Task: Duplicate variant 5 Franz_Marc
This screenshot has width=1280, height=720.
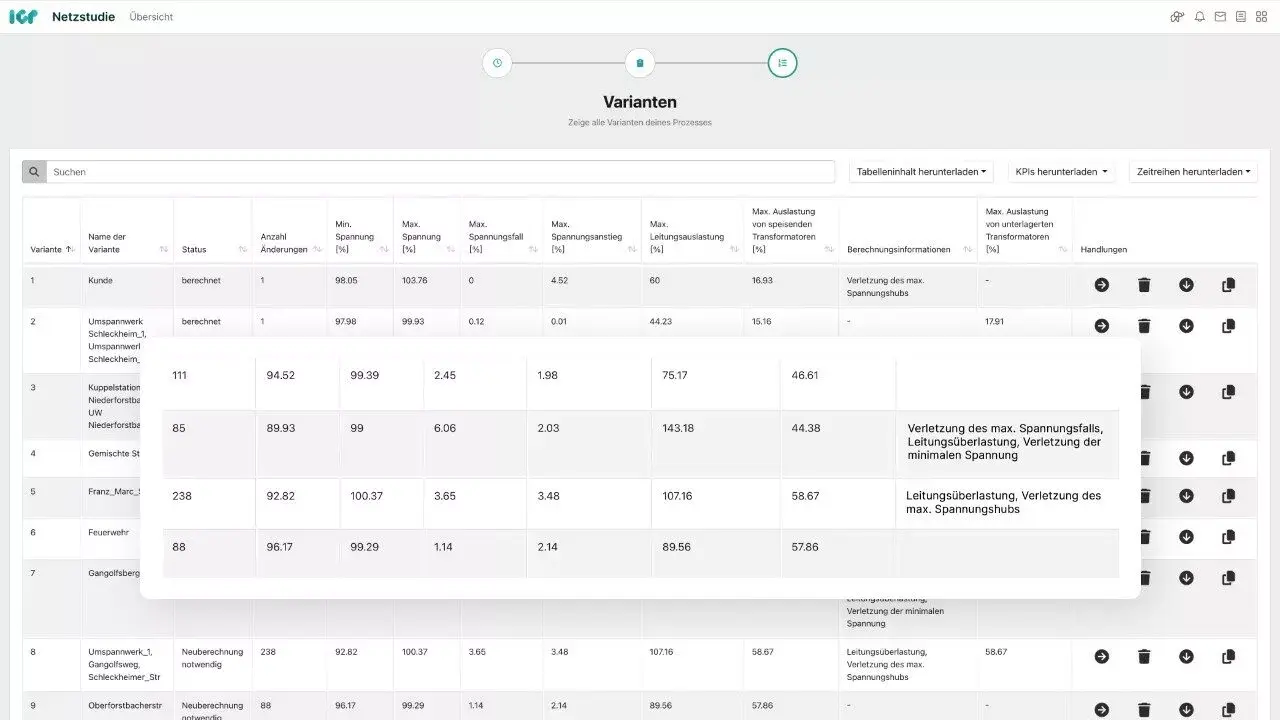Action: tap(1229, 497)
